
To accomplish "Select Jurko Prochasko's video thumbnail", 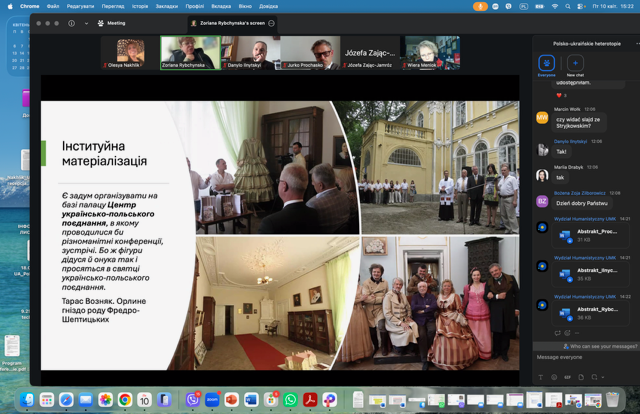I will [x=309, y=52].
